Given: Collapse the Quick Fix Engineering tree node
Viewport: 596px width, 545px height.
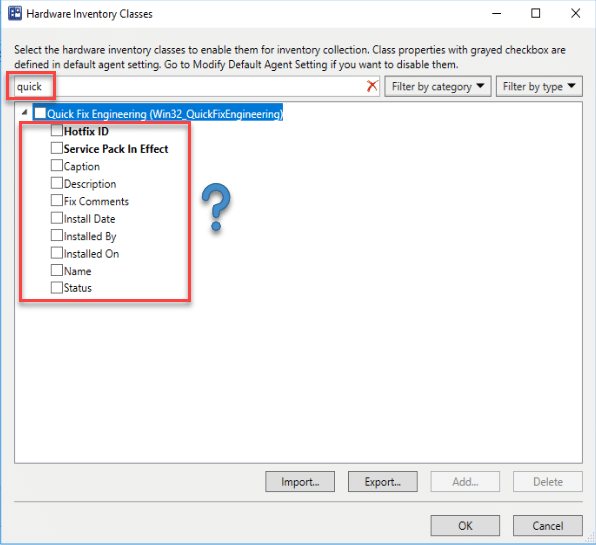Looking at the screenshot, I should coord(24,112).
